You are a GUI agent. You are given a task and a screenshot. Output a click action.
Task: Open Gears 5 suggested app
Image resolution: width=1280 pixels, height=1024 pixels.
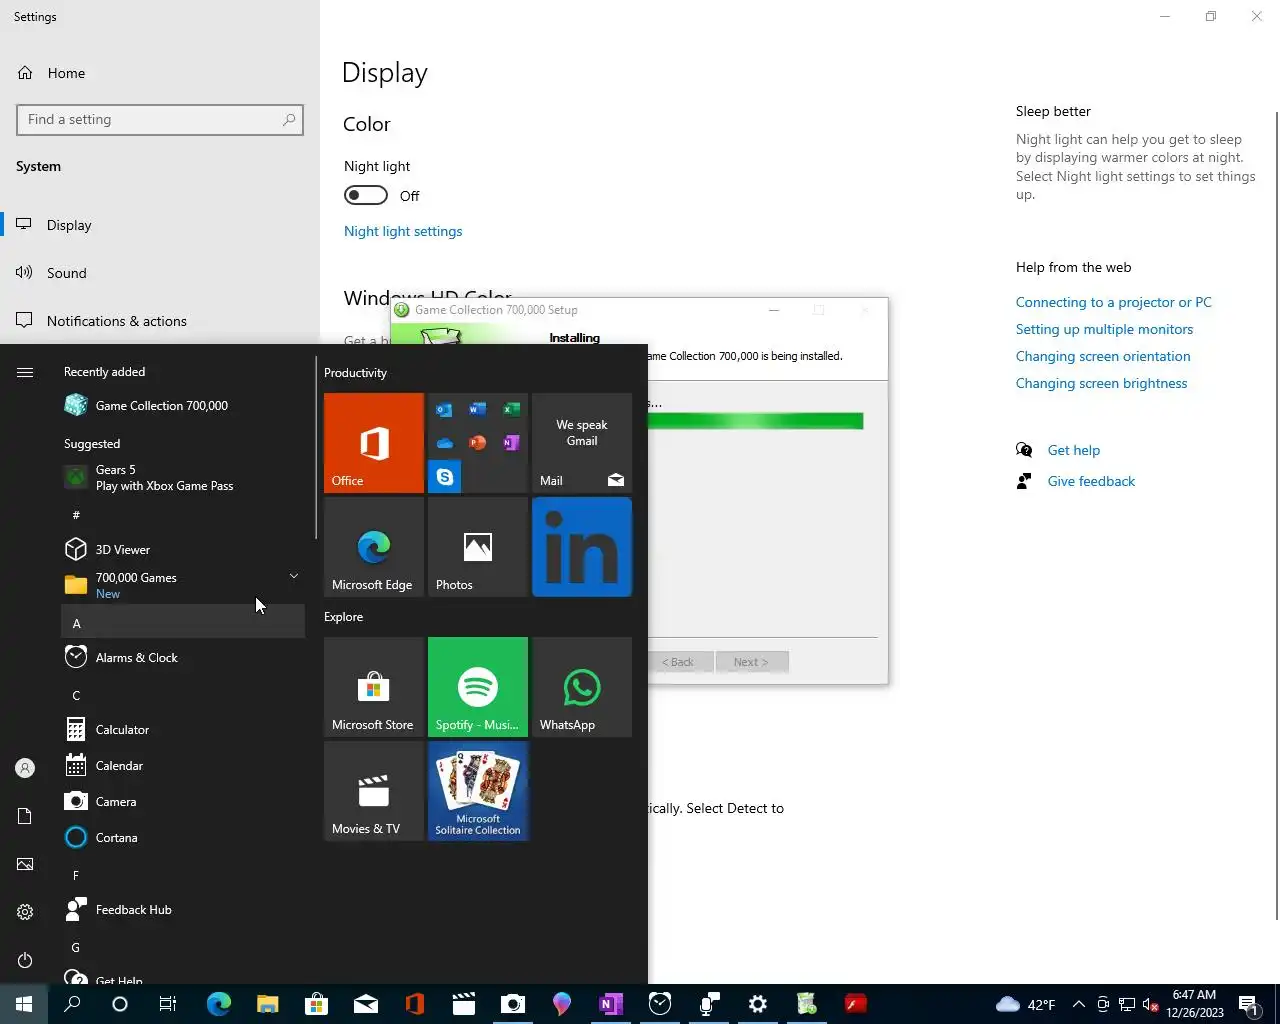point(183,478)
